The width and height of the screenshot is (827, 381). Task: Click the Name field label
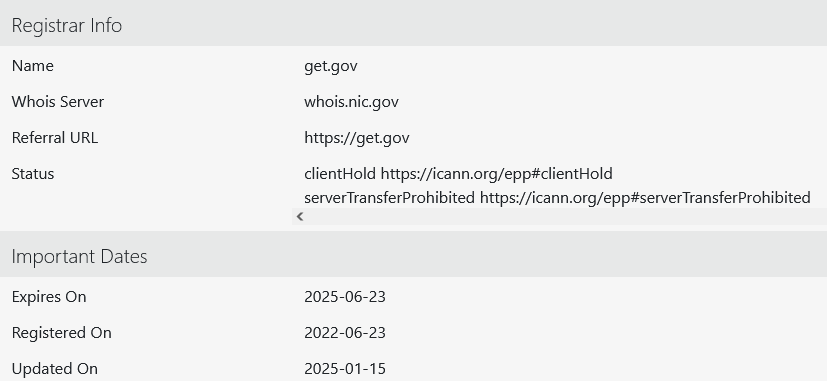click(33, 66)
